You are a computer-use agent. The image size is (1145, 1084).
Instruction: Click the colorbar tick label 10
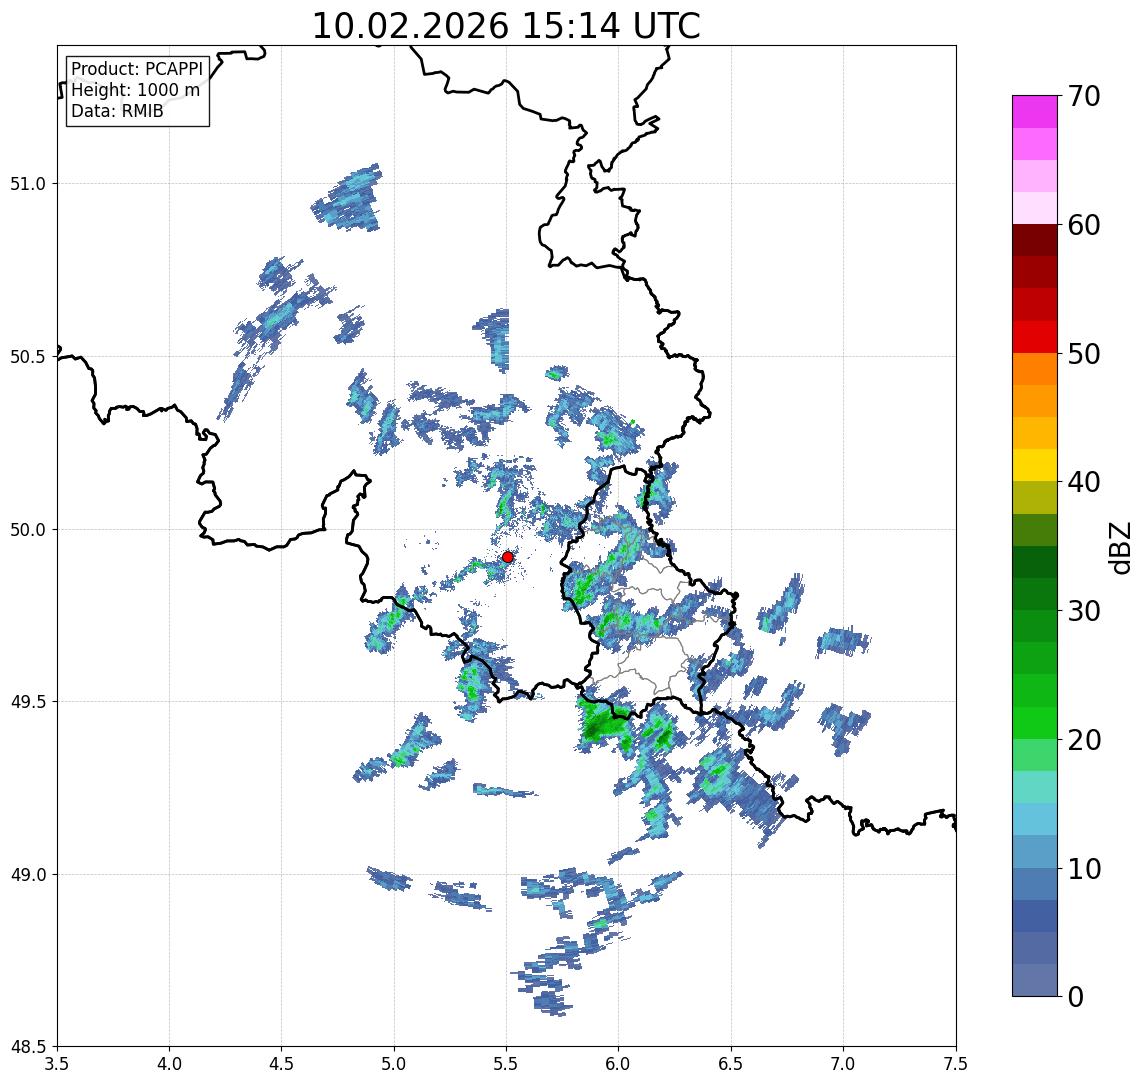1084,868
